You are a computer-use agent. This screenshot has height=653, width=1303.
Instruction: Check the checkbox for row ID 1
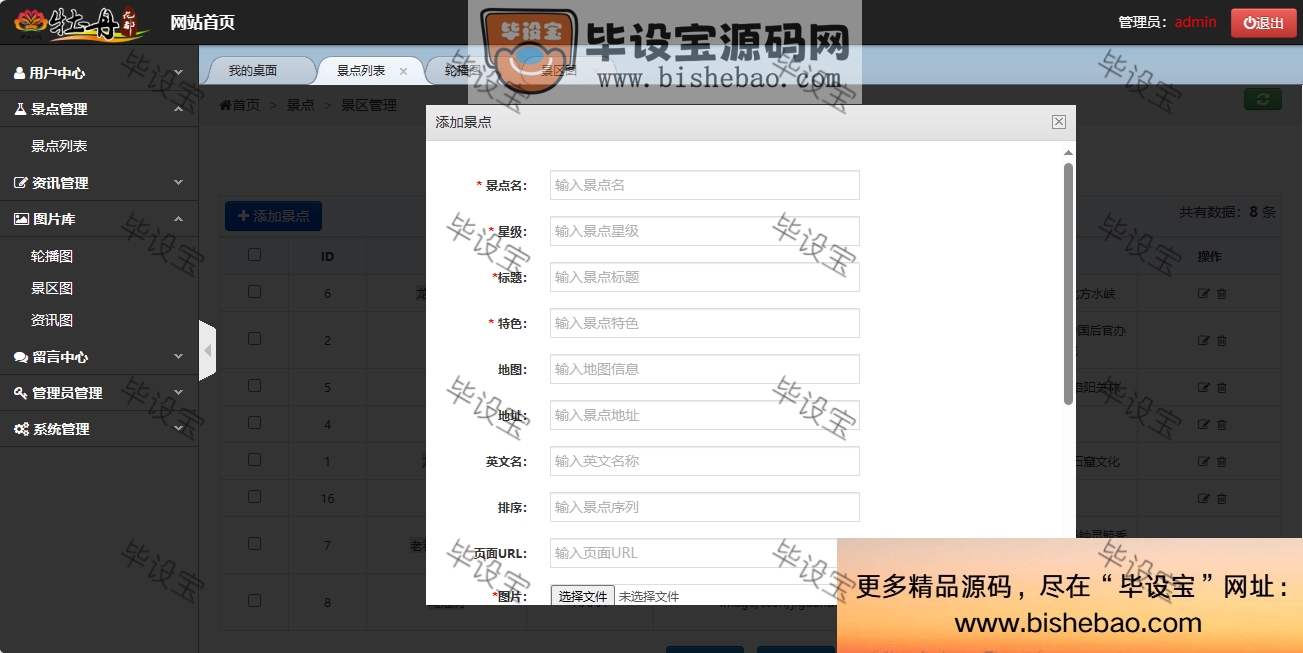tap(254, 460)
